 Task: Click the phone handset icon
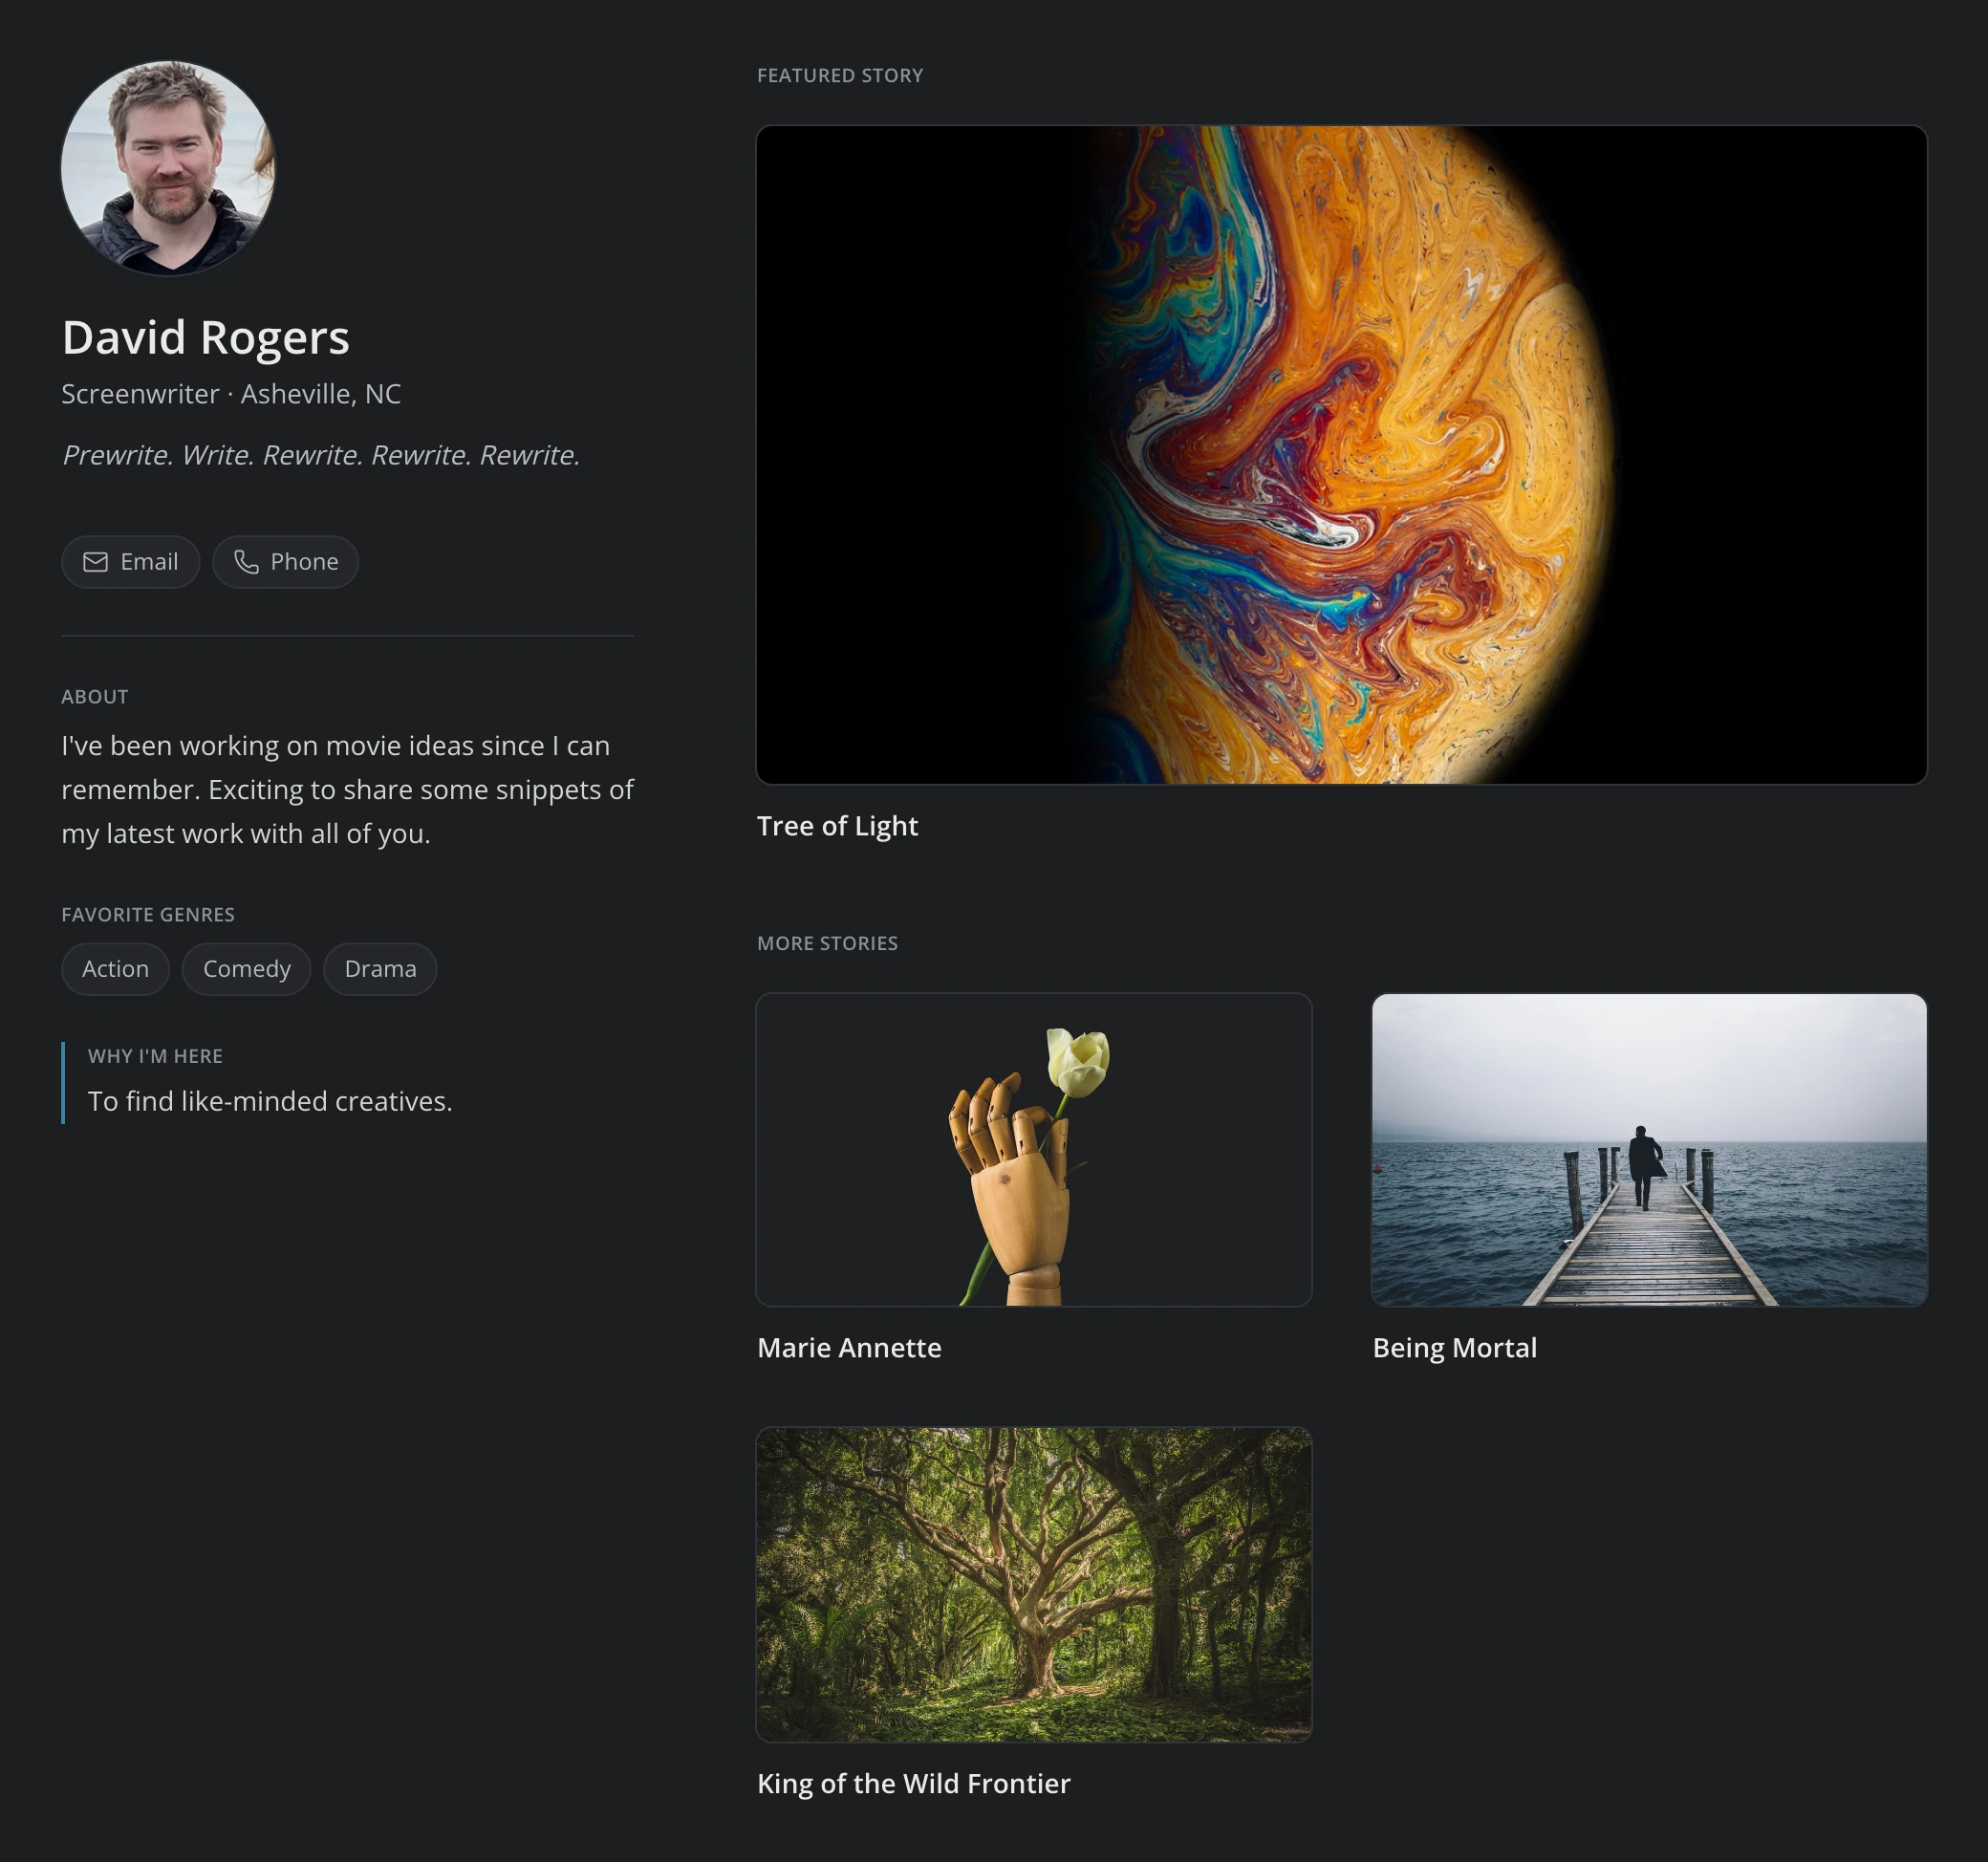click(x=246, y=562)
